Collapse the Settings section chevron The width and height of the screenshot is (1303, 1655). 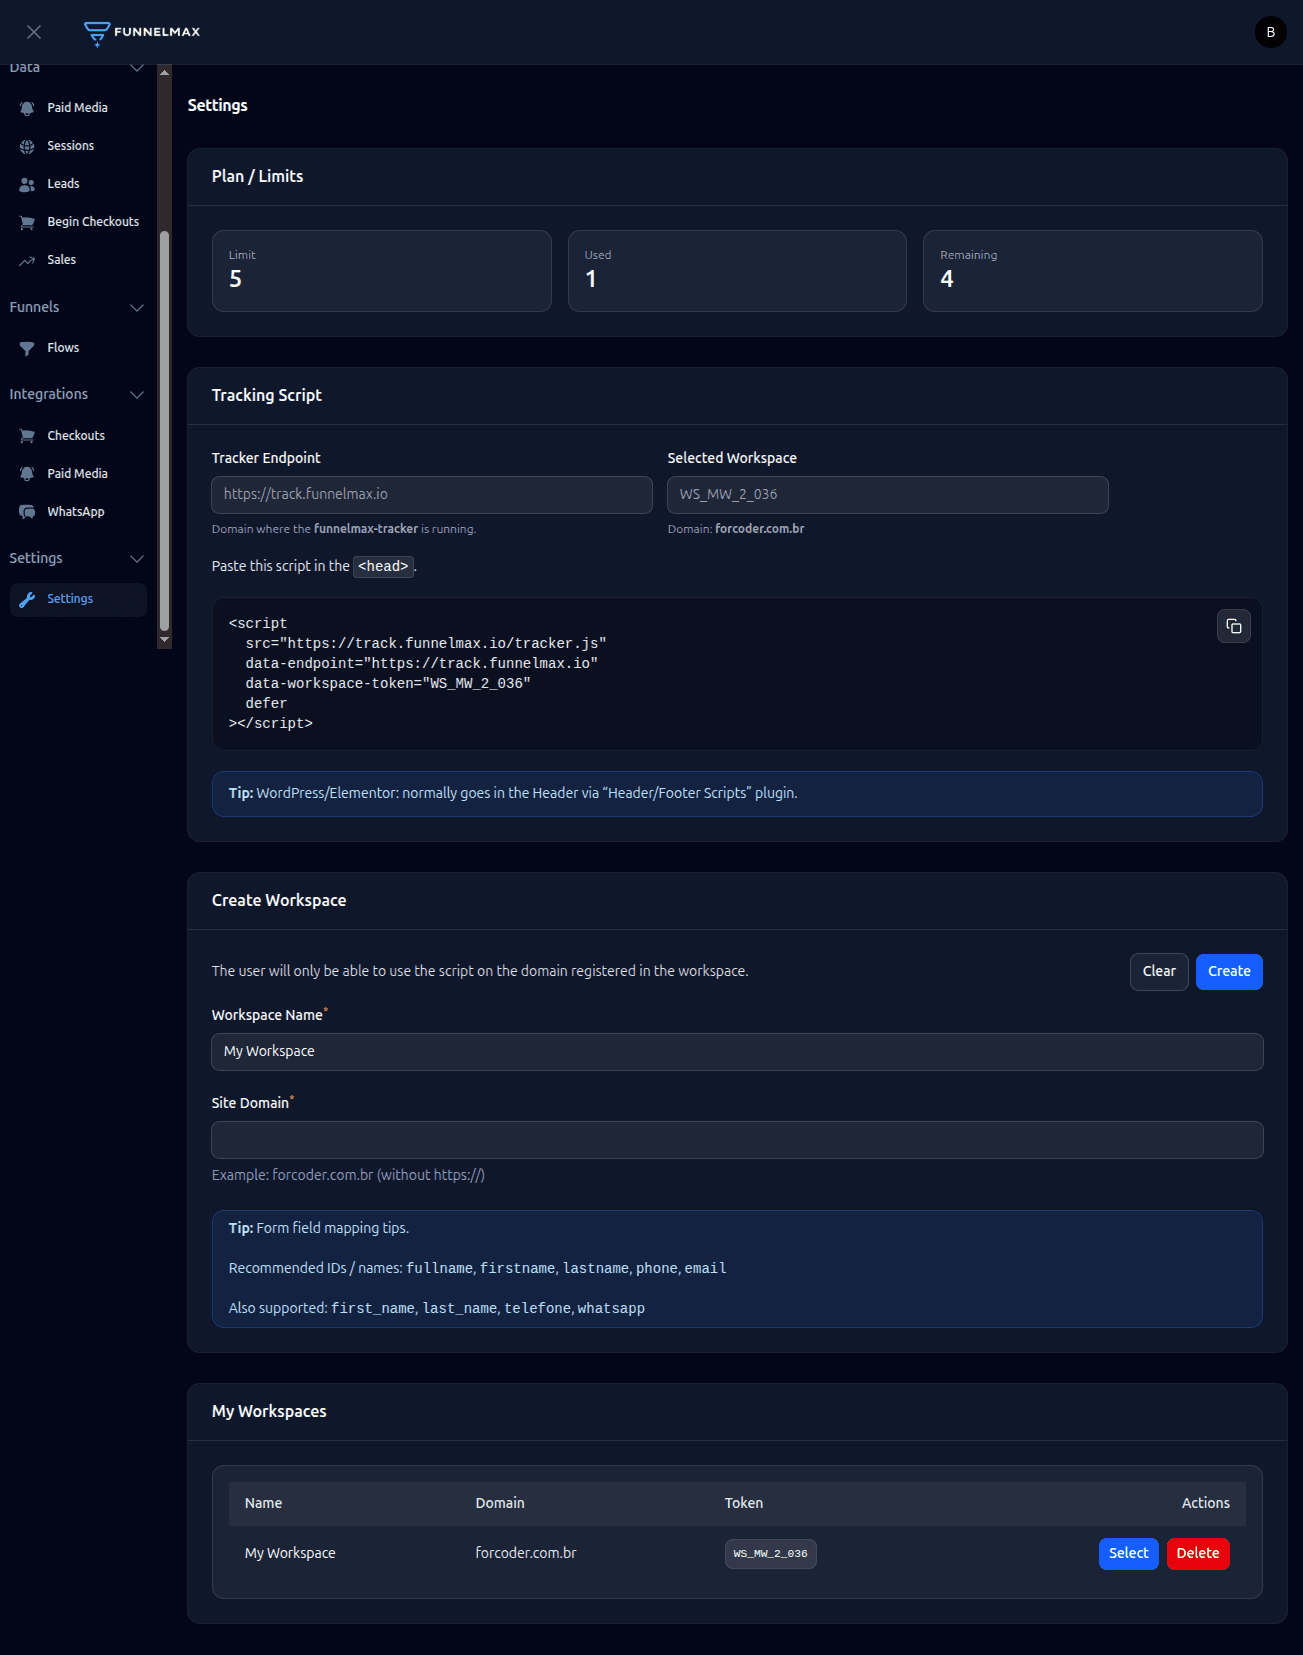(x=137, y=558)
